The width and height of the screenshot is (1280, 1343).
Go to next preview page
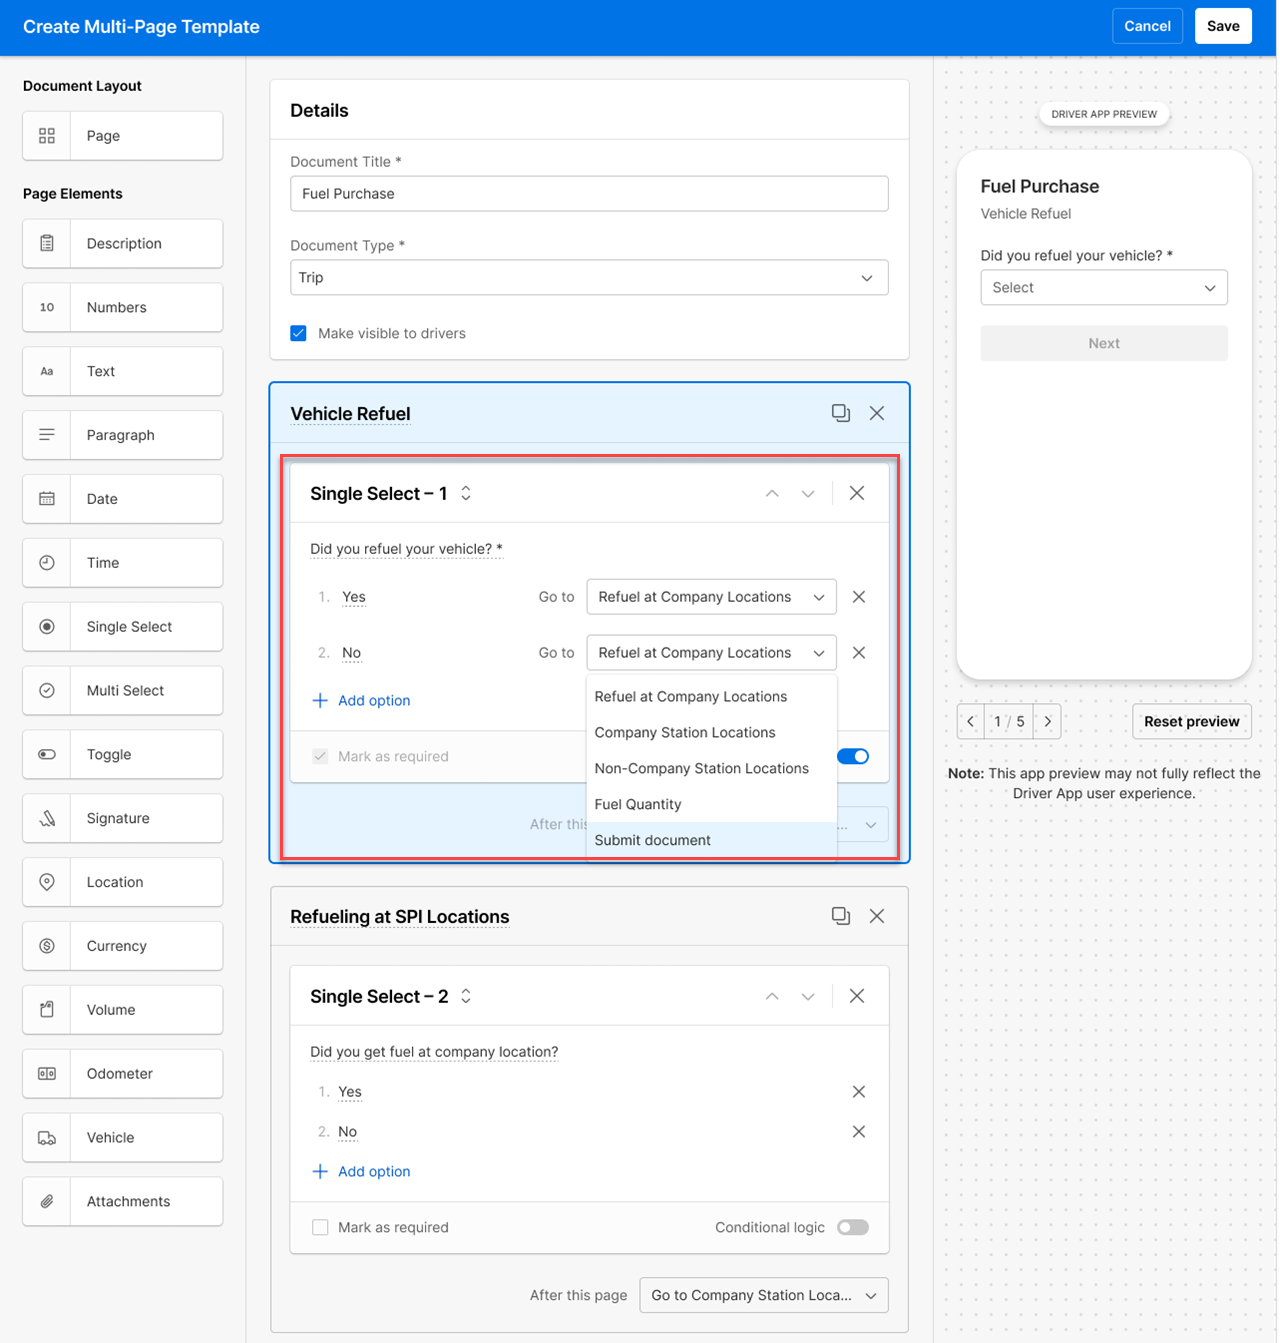[1048, 722]
